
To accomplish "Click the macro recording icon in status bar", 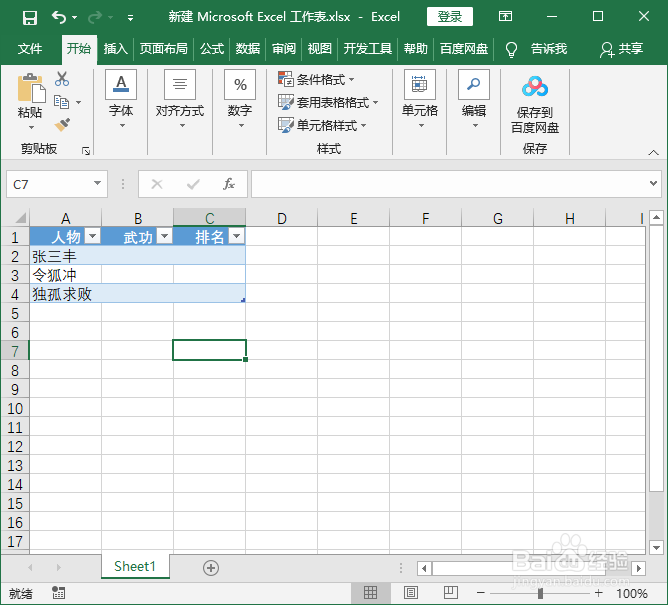I will tap(58, 593).
